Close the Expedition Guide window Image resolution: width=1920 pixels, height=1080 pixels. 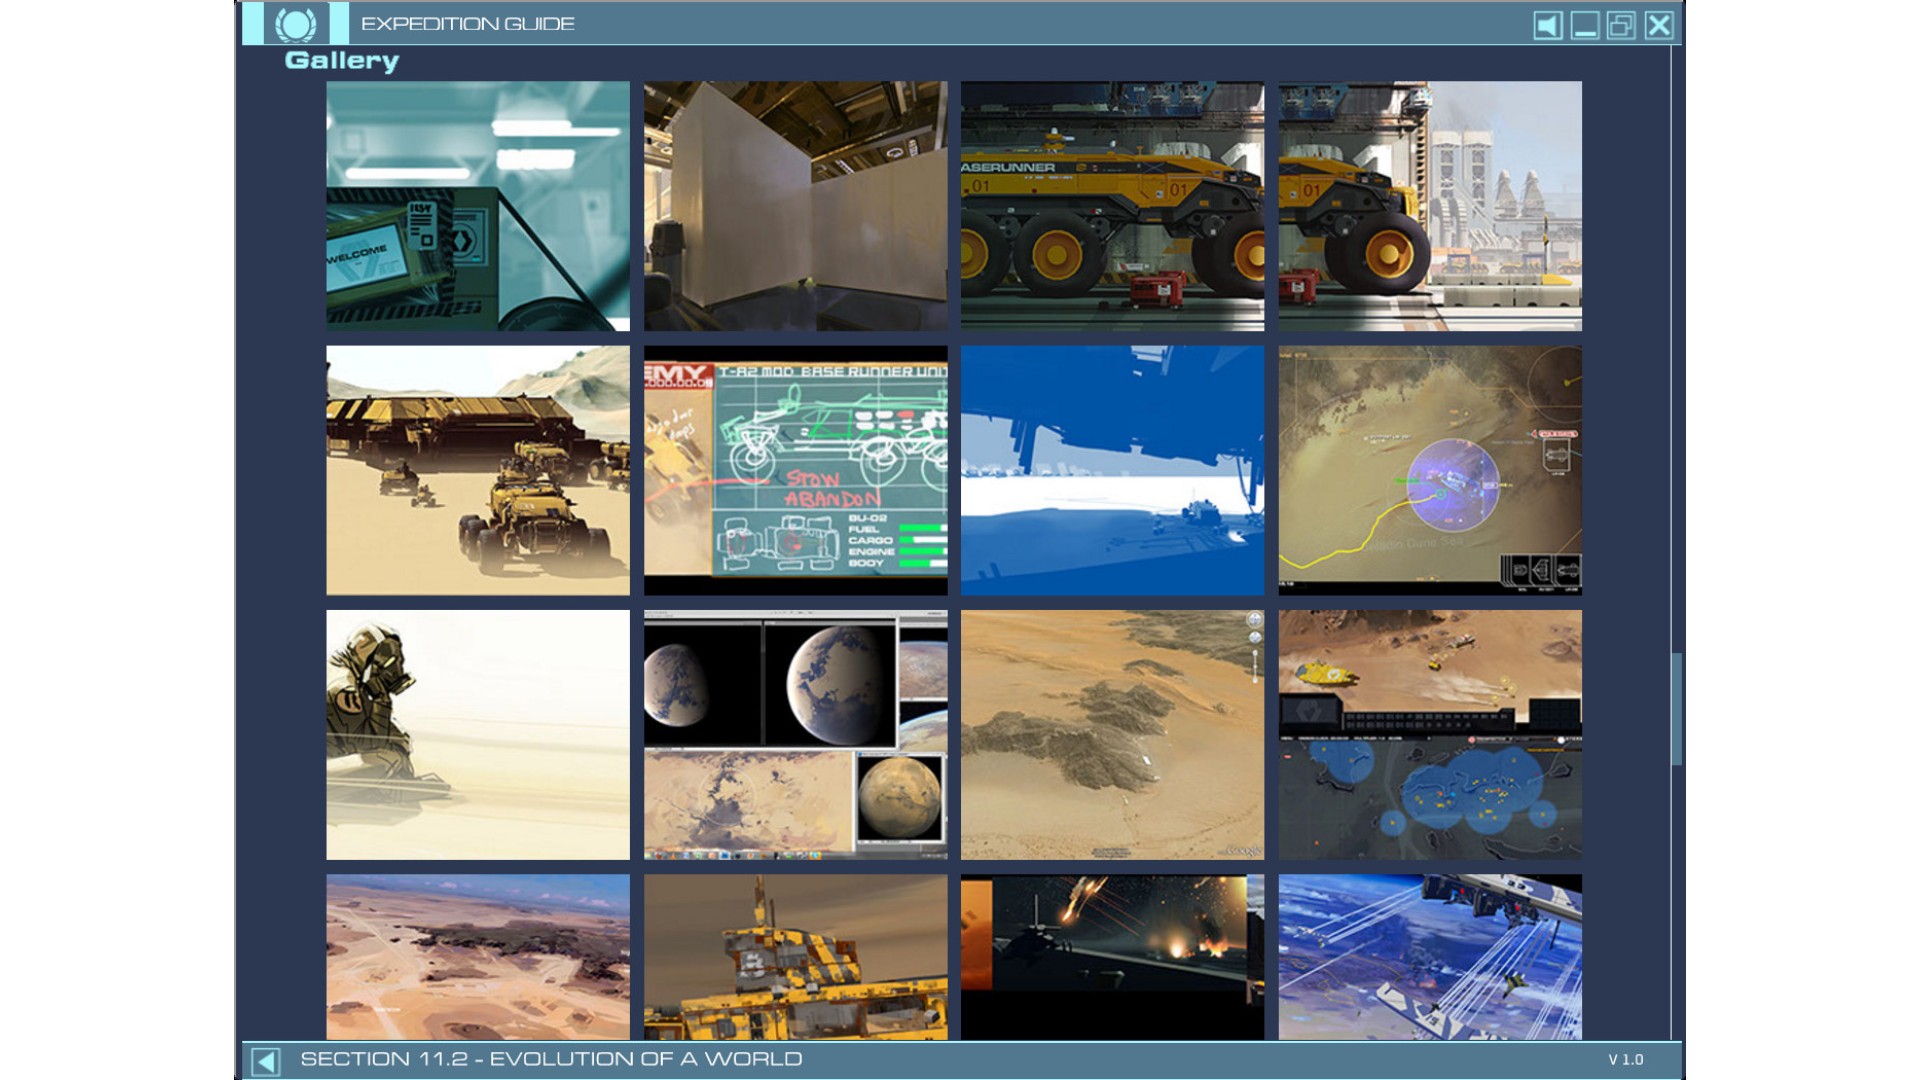(1658, 25)
